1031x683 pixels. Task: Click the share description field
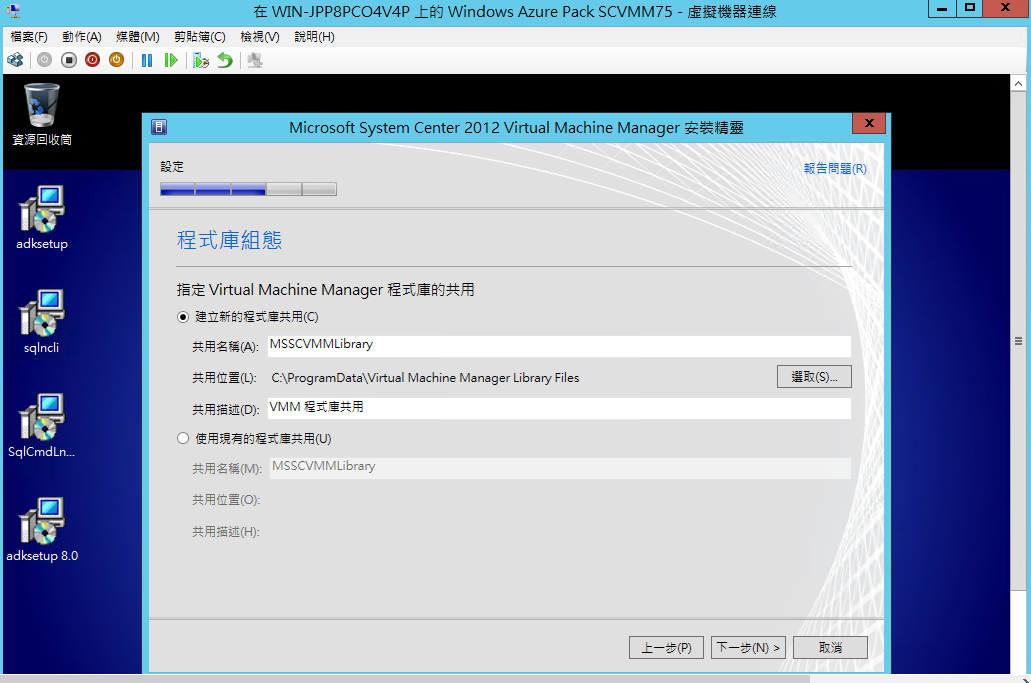click(559, 408)
